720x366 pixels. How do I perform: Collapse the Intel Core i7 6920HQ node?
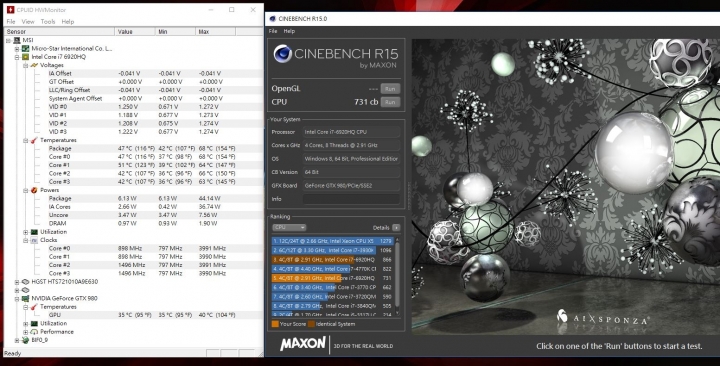[x=17, y=57]
